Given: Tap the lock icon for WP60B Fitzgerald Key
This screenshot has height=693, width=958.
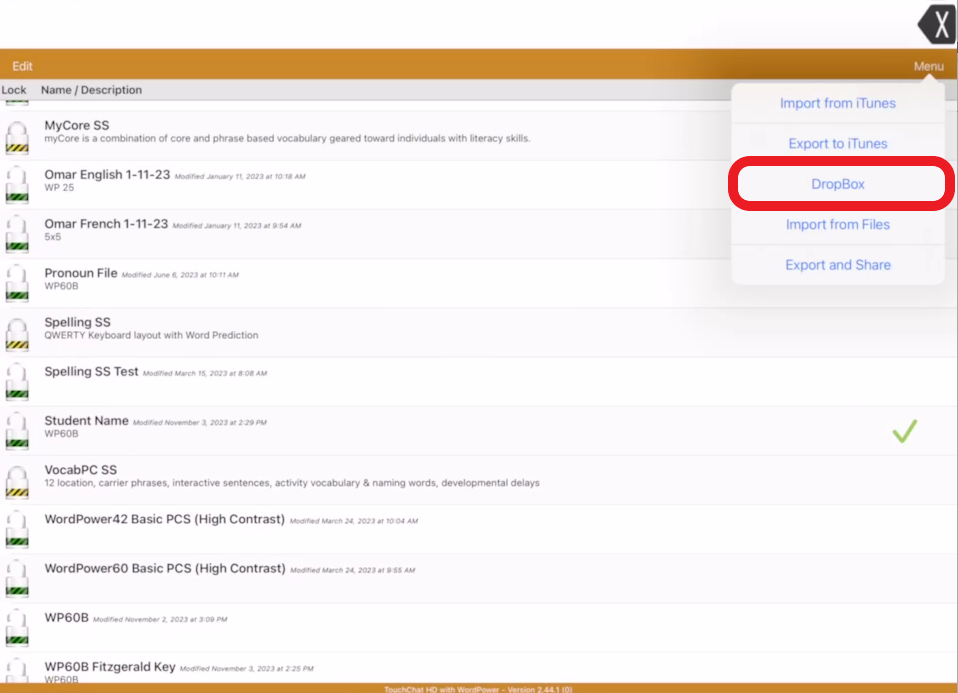Looking at the screenshot, I should point(17,670).
